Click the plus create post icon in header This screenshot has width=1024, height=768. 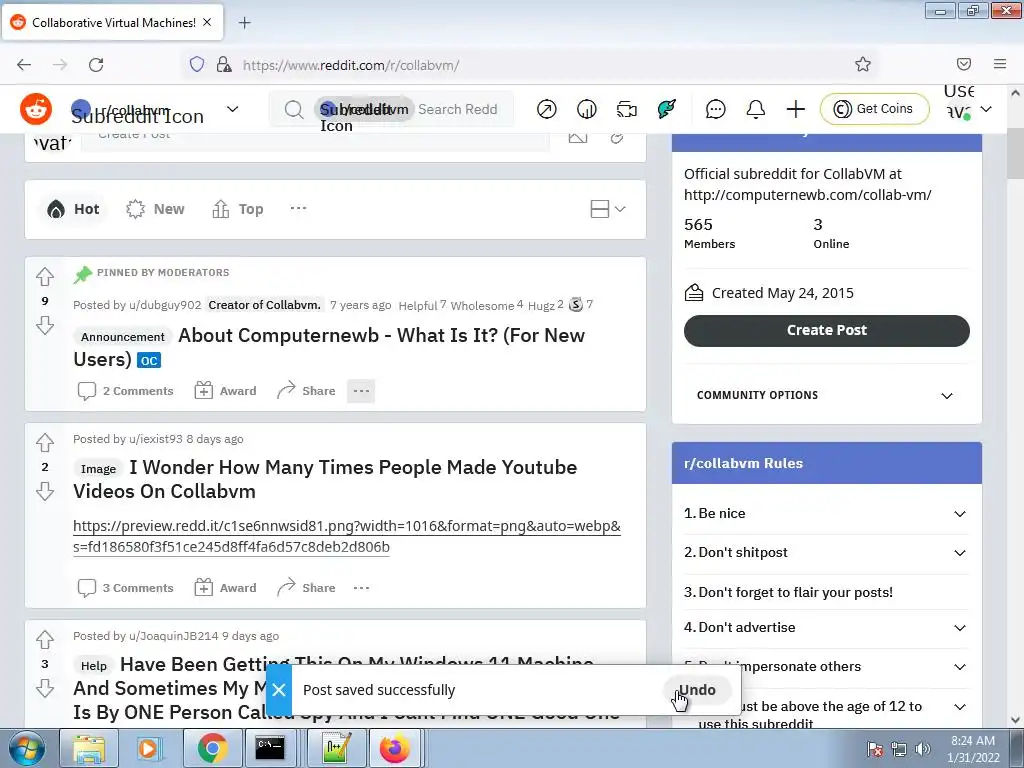[795, 109]
